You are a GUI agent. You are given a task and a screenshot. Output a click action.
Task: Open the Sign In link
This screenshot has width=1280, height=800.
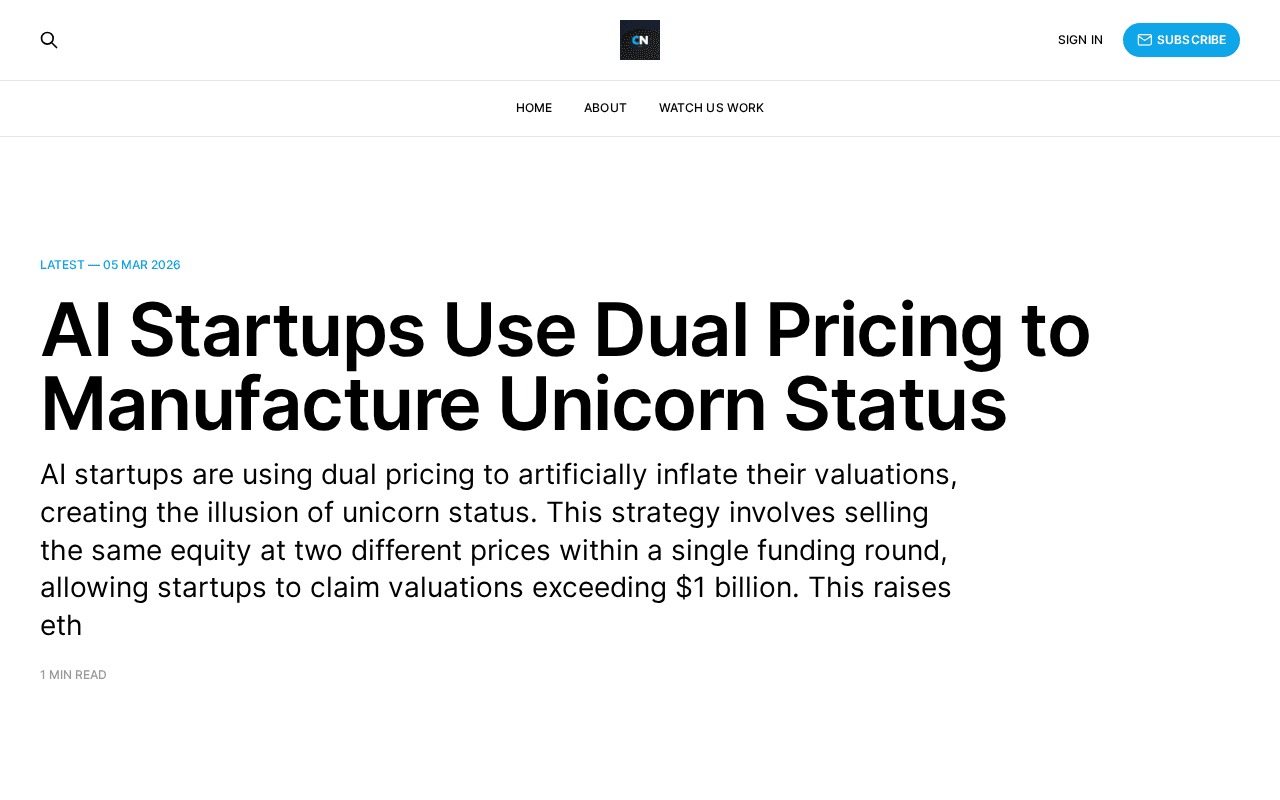[x=1080, y=40]
